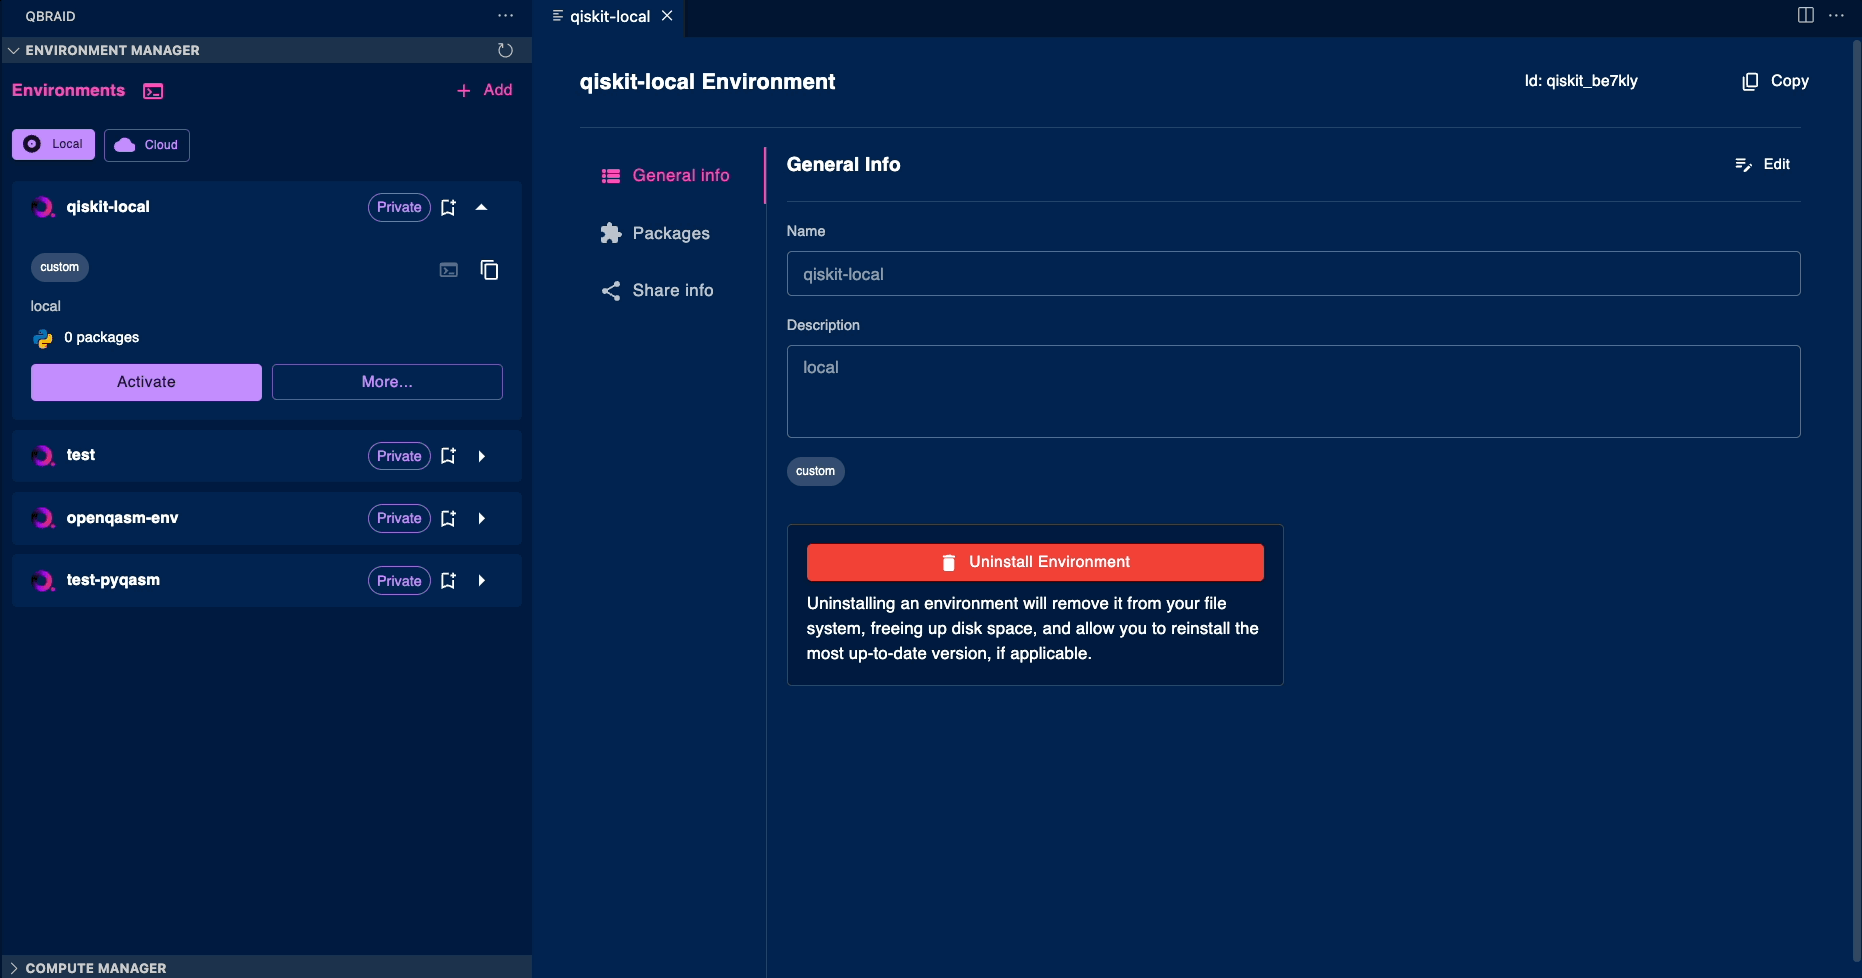
Task: Click the Id: qiskit_be7kly text
Action: 1581,81
